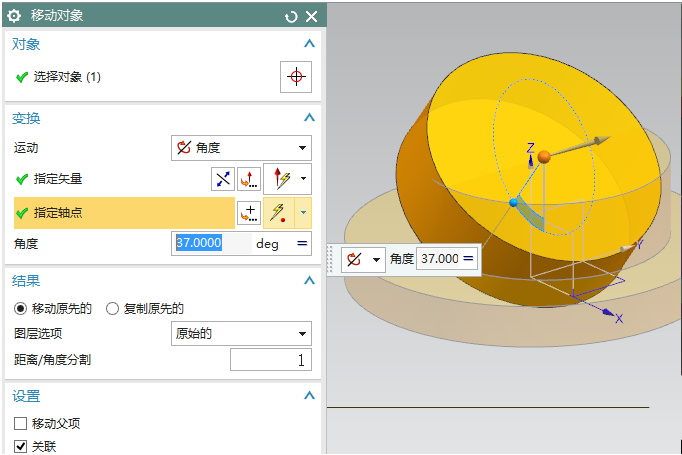Click the Inferred Vector lightning icon
Screen dimensions: 682x455
(280, 179)
